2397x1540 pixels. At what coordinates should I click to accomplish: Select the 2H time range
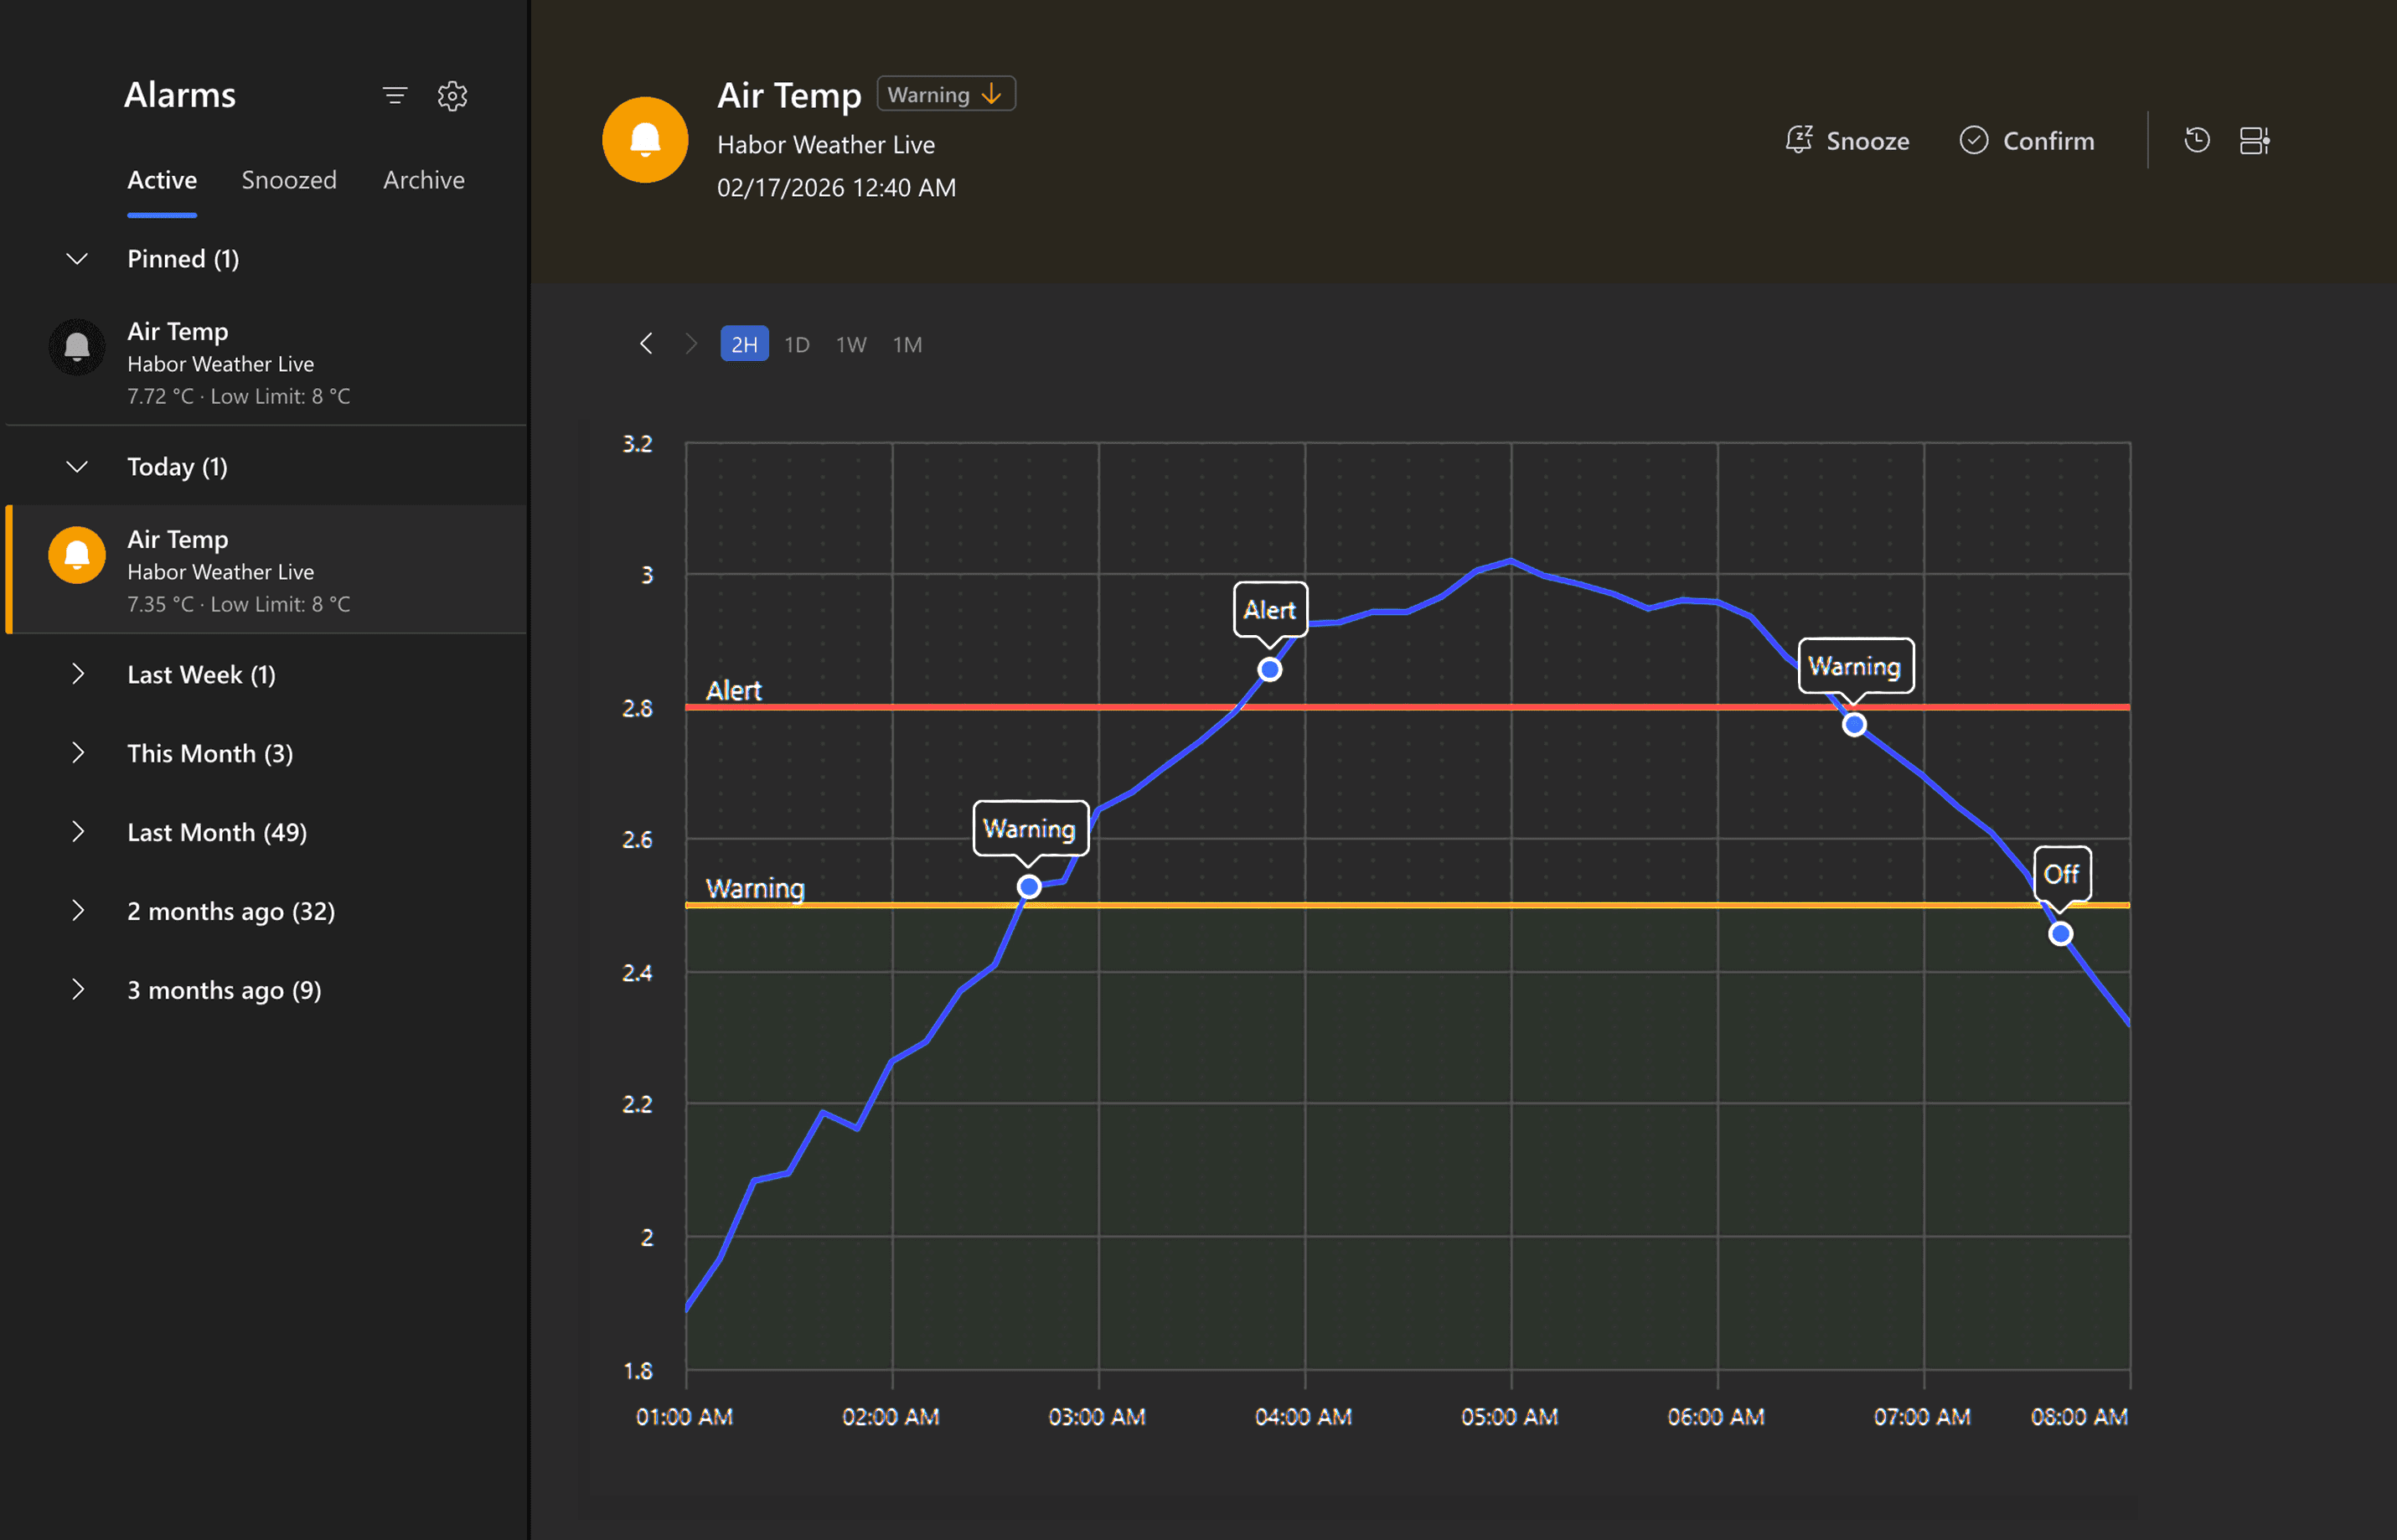744,344
